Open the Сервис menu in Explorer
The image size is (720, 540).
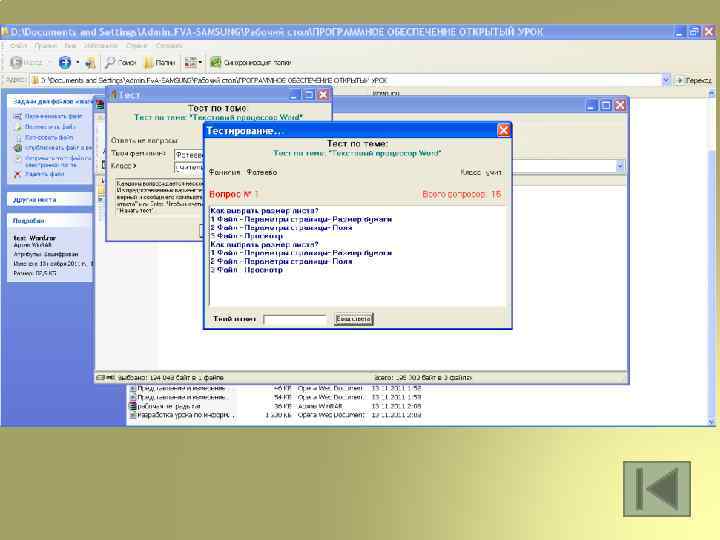(x=136, y=45)
